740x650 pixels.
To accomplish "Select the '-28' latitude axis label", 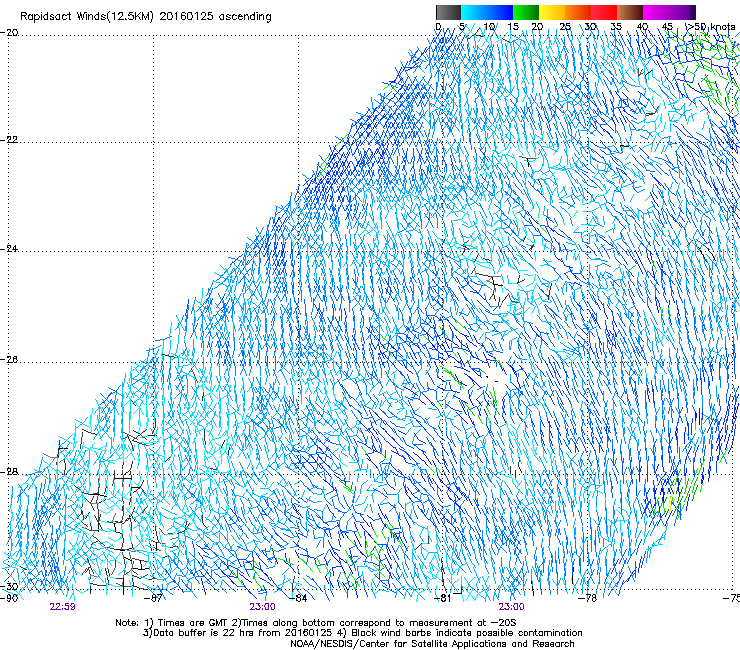I will 9,472.
